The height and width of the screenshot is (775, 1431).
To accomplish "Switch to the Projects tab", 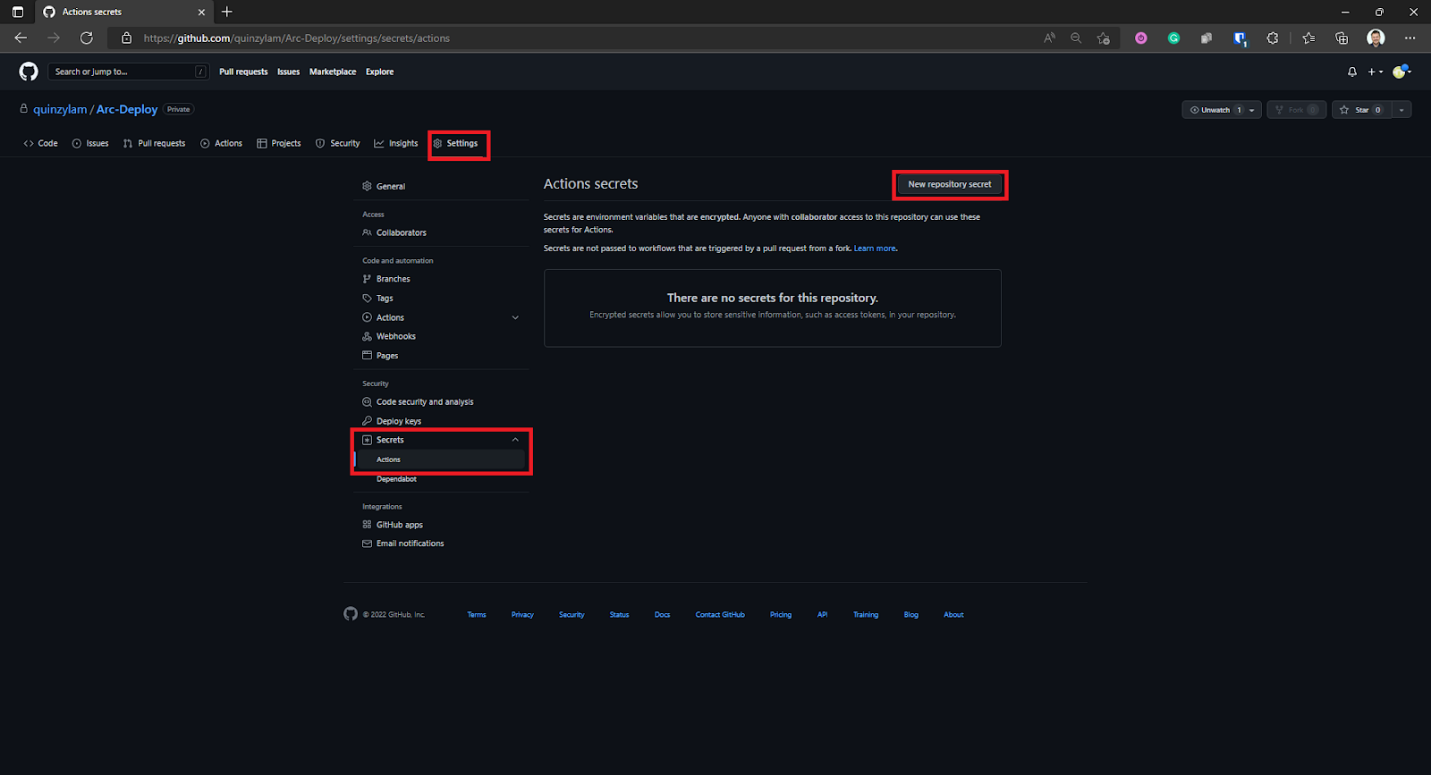I will 279,143.
